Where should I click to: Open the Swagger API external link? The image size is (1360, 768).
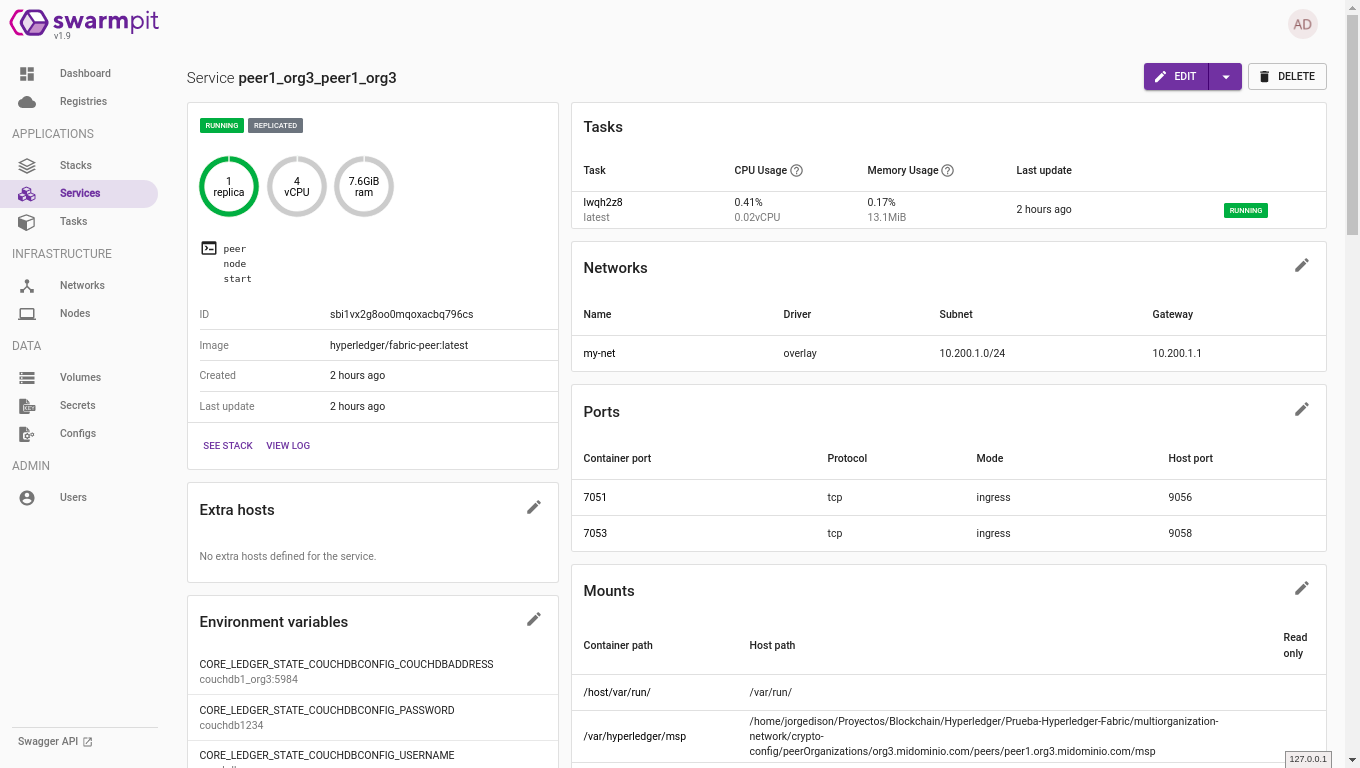(x=55, y=742)
